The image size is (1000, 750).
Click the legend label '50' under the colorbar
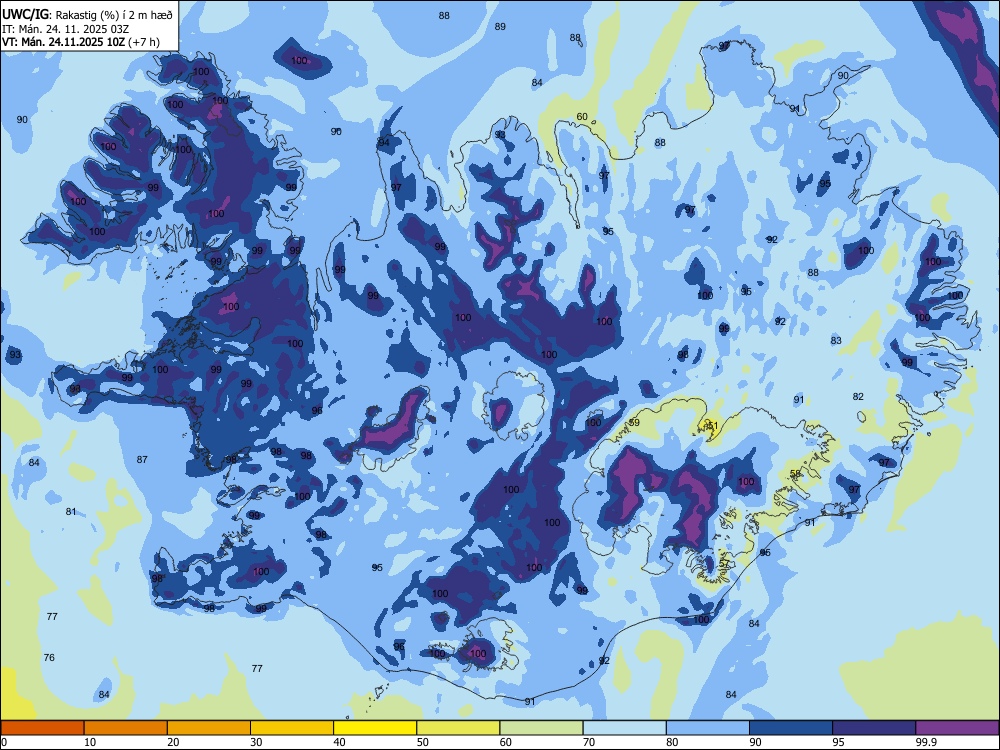click(423, 742)
